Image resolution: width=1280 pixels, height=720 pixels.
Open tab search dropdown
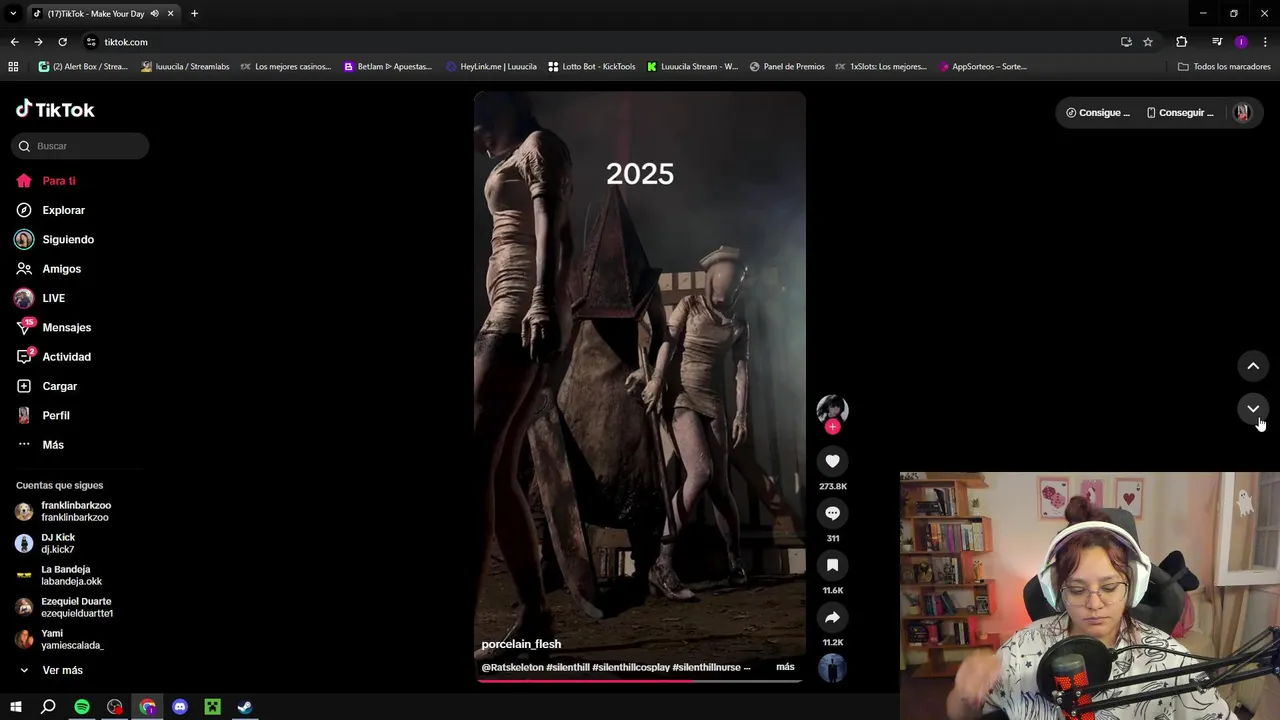(x=13, y=14)
